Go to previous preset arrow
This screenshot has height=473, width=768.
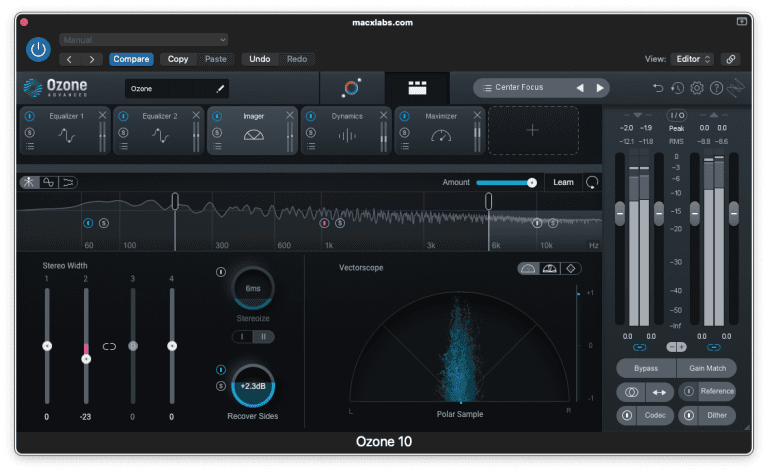[x=70, y=59]
